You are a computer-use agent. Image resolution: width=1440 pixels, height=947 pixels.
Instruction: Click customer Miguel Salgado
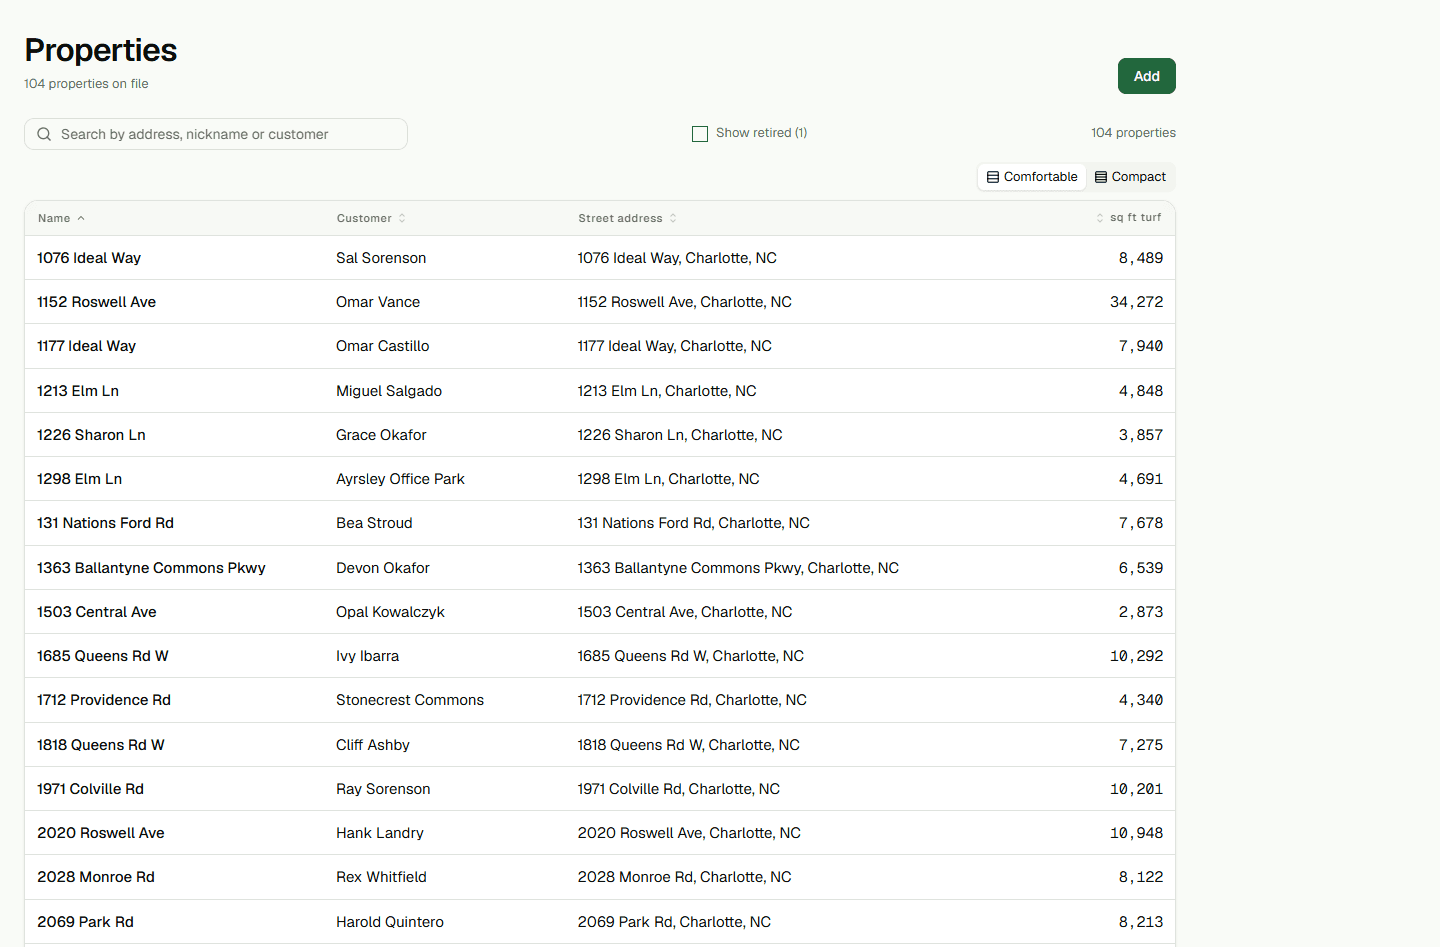coord(389,391)
